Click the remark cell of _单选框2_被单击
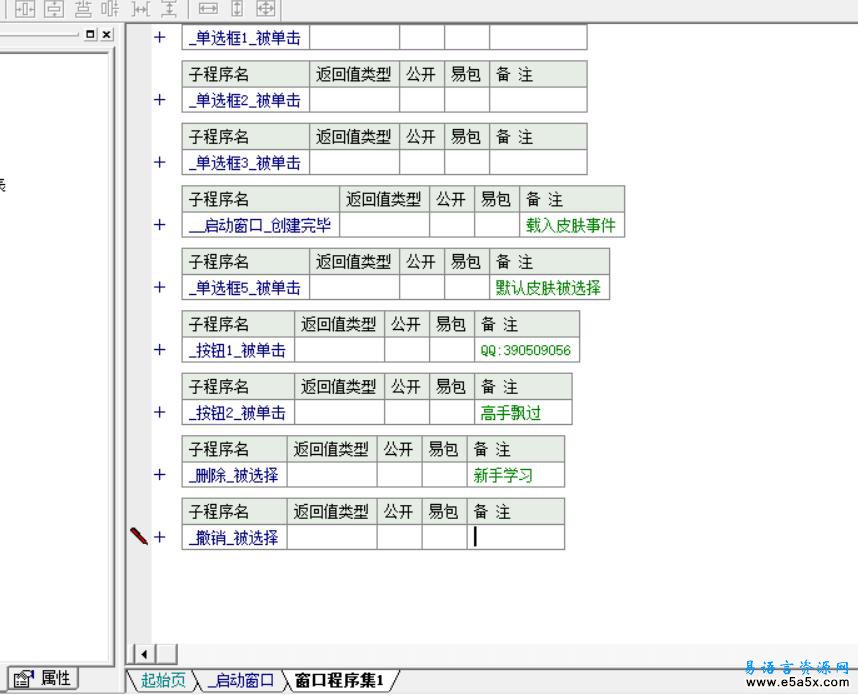 pos(538,100)
